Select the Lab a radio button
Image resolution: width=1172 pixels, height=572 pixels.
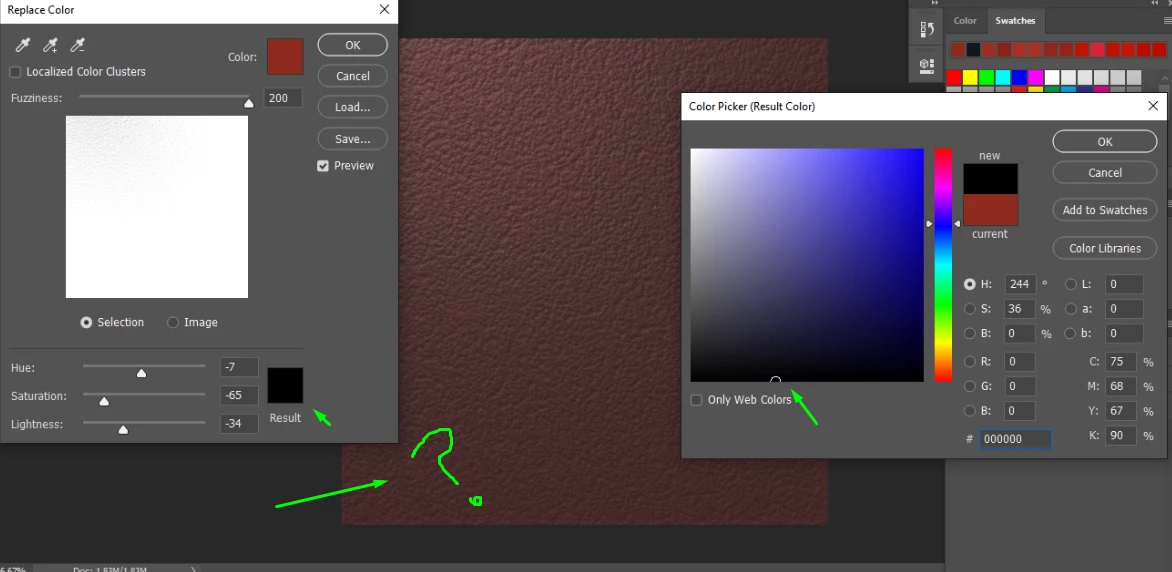(x=1071, y=309)
